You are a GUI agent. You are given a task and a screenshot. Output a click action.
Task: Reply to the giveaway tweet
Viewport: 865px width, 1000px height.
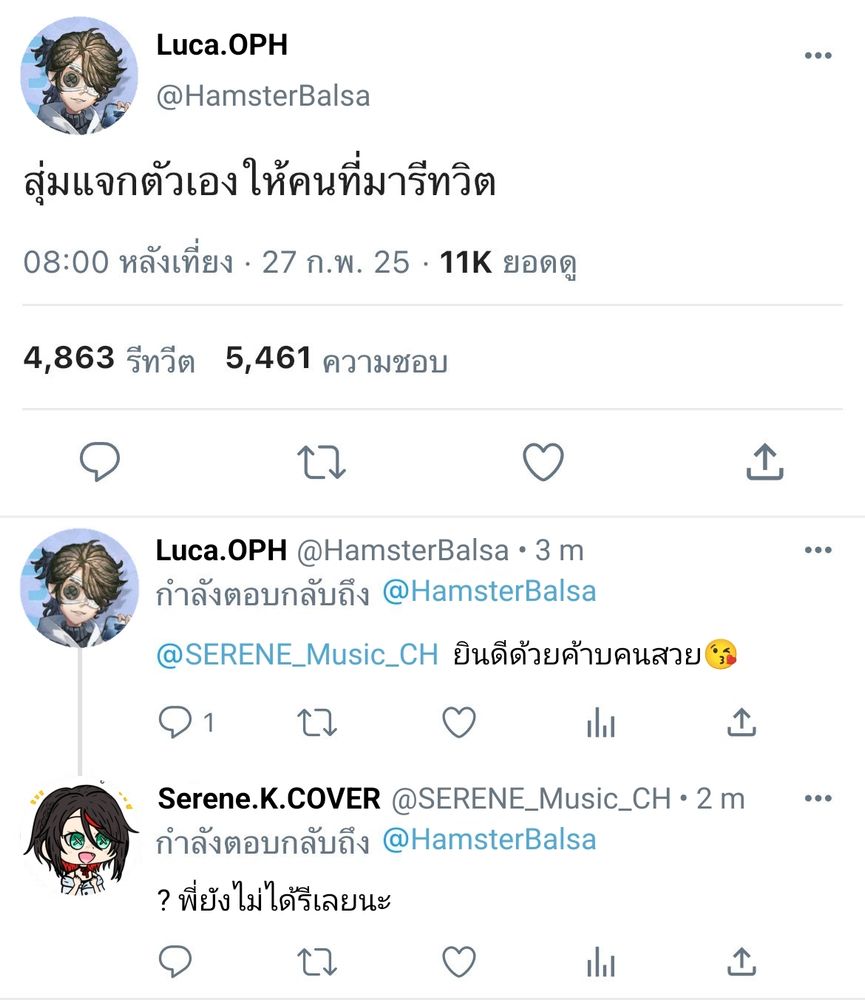coord(99,460)
